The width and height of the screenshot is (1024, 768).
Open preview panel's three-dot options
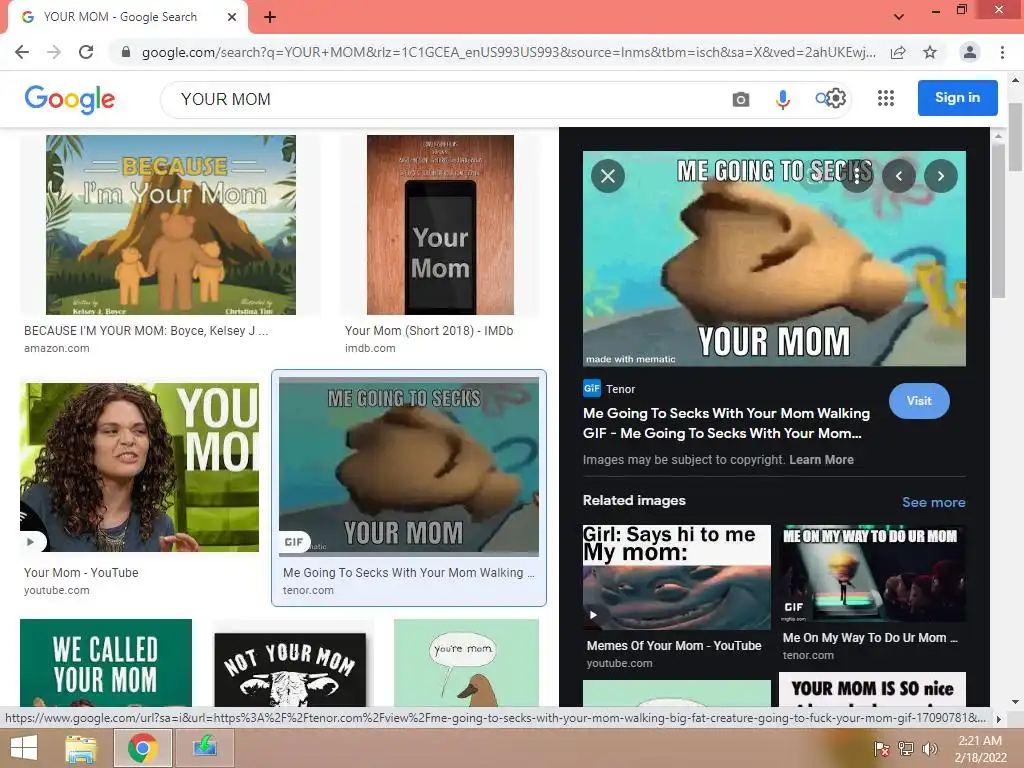(x=857, y=176)
